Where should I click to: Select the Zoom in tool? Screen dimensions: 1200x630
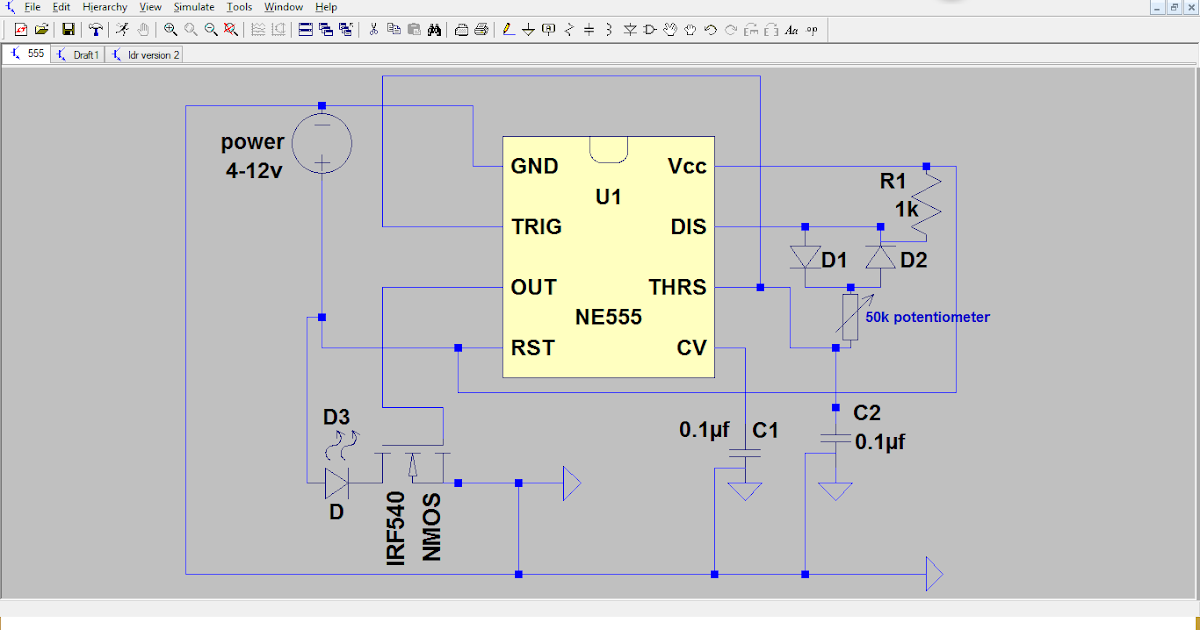(x=169, y=30)
